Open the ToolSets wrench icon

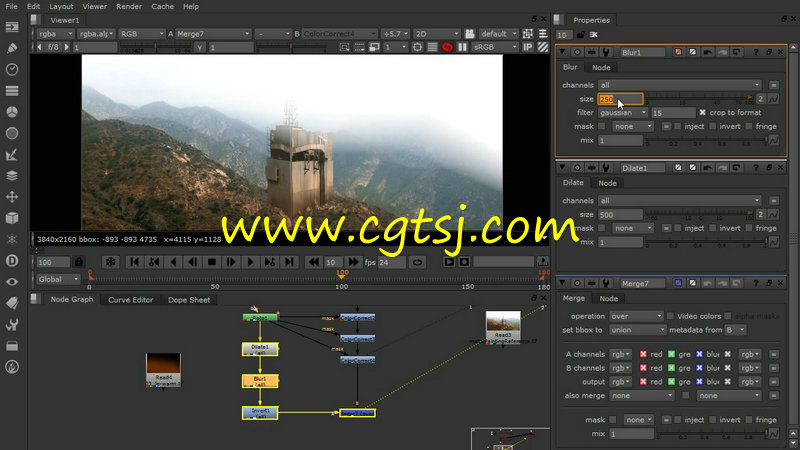(12, 324)
